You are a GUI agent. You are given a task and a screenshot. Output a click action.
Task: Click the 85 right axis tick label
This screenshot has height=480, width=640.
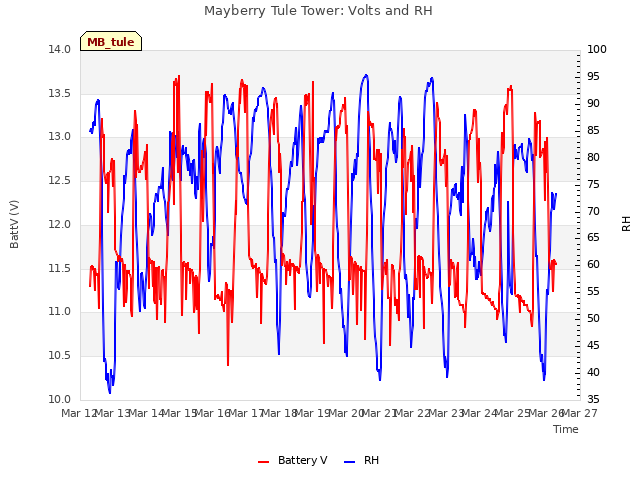(593, 130)
